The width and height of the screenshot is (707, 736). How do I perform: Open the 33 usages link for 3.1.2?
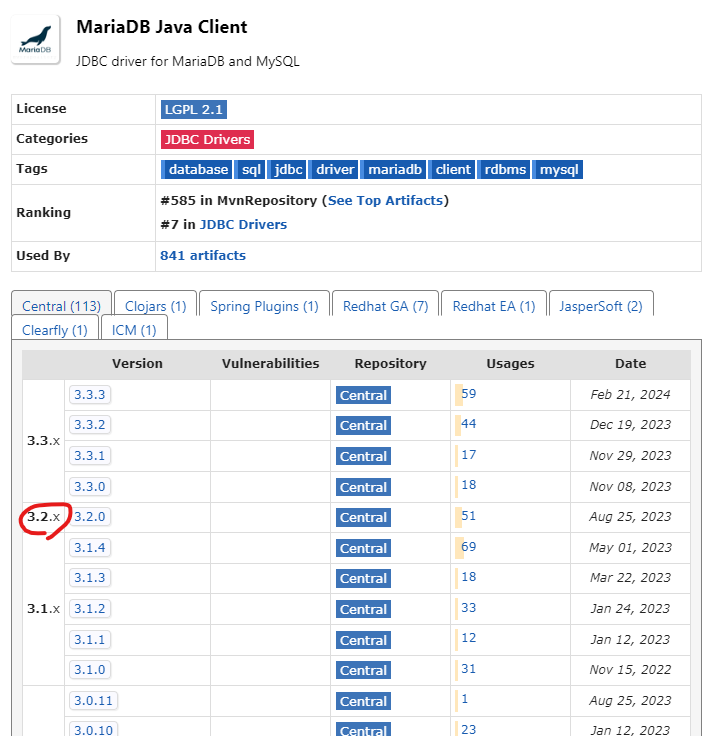click(469, 607)
